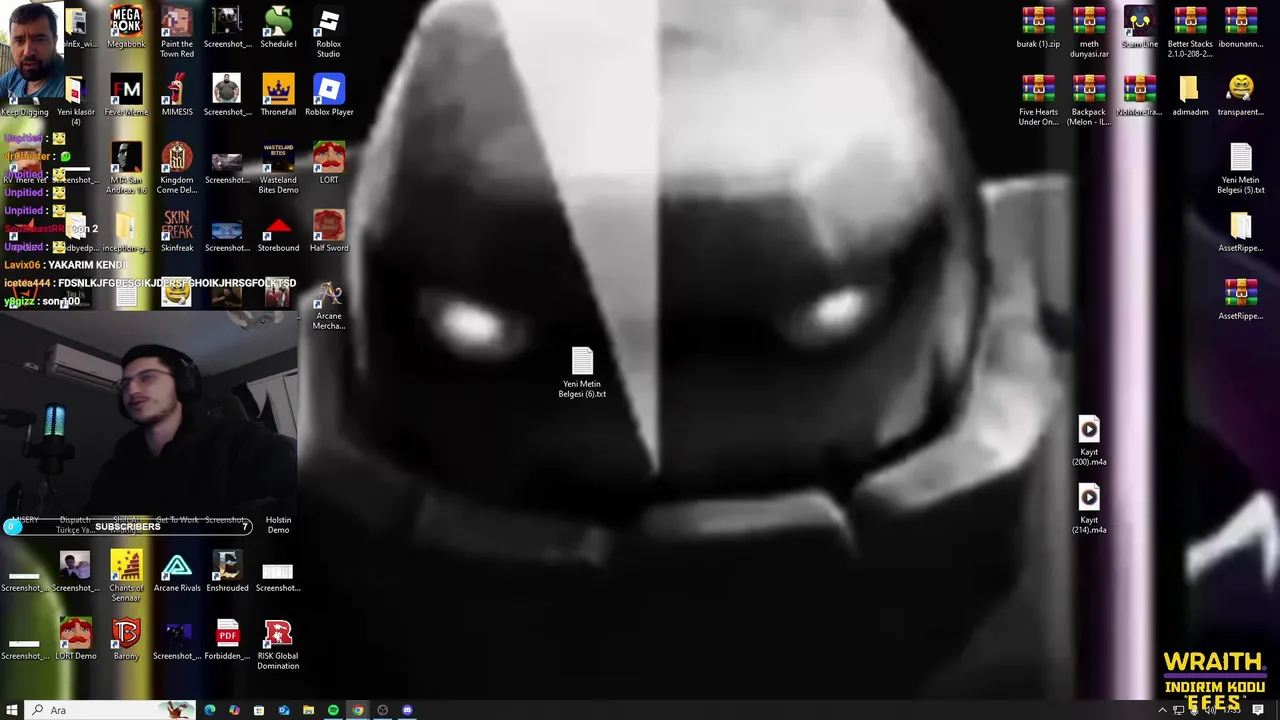Launch Storebound desktop shortcut

(x=278, y=231)
